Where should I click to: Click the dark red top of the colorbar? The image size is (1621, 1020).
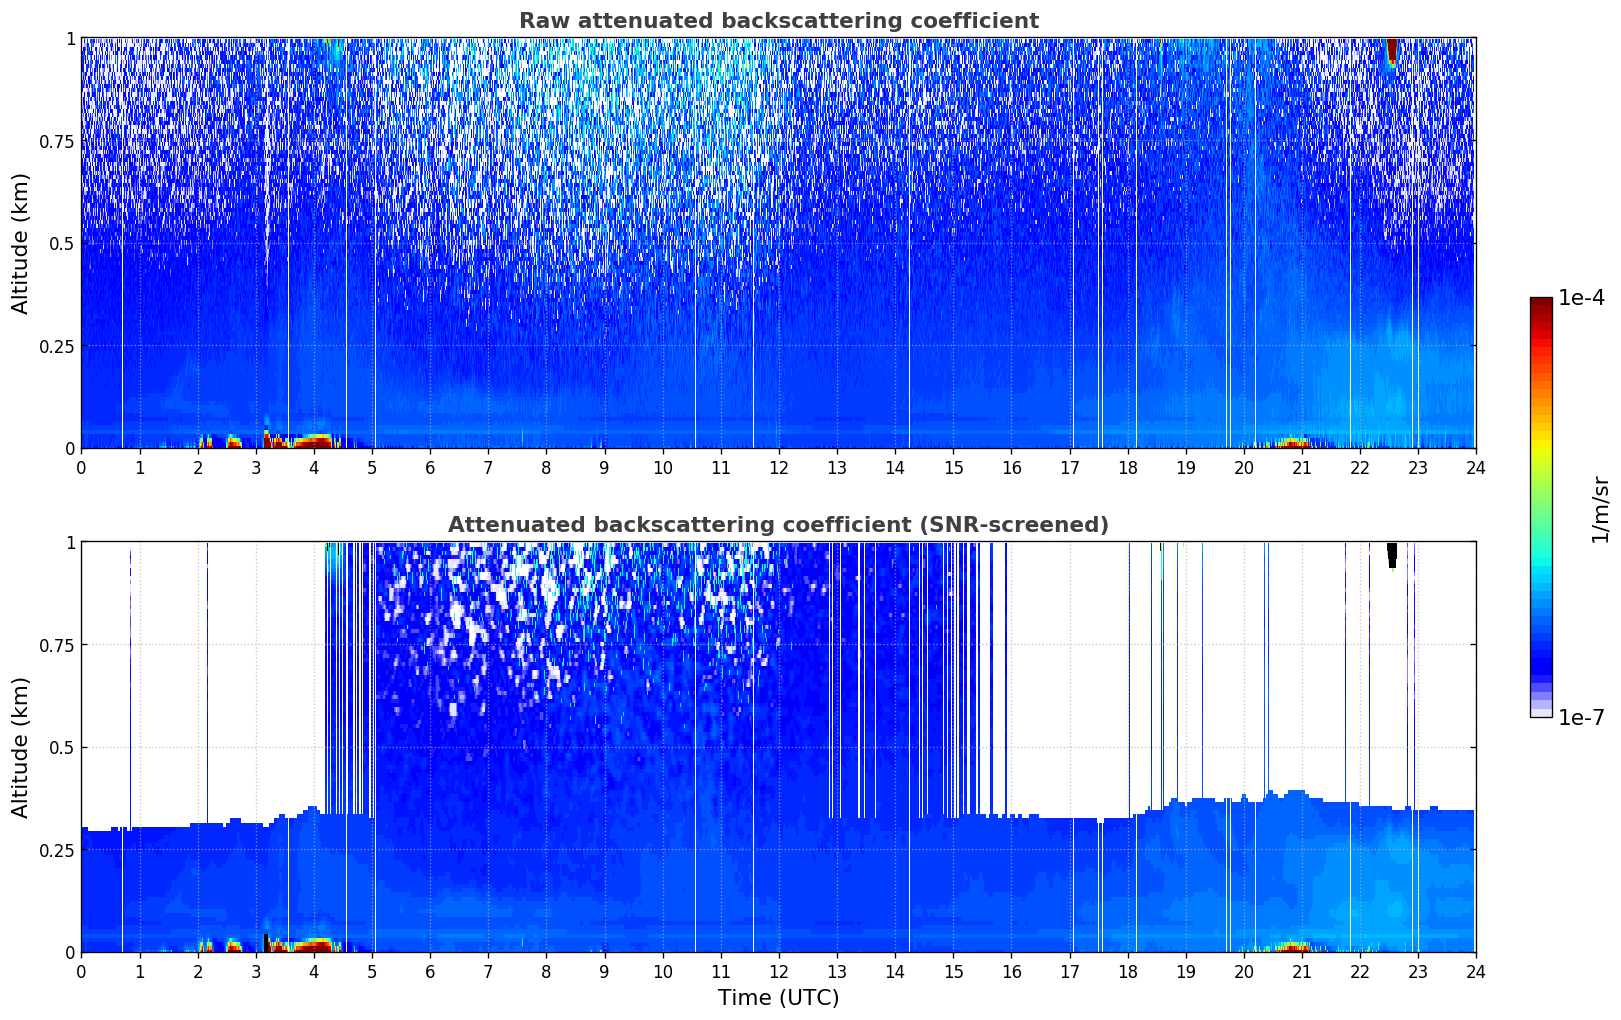[1540, 306]
